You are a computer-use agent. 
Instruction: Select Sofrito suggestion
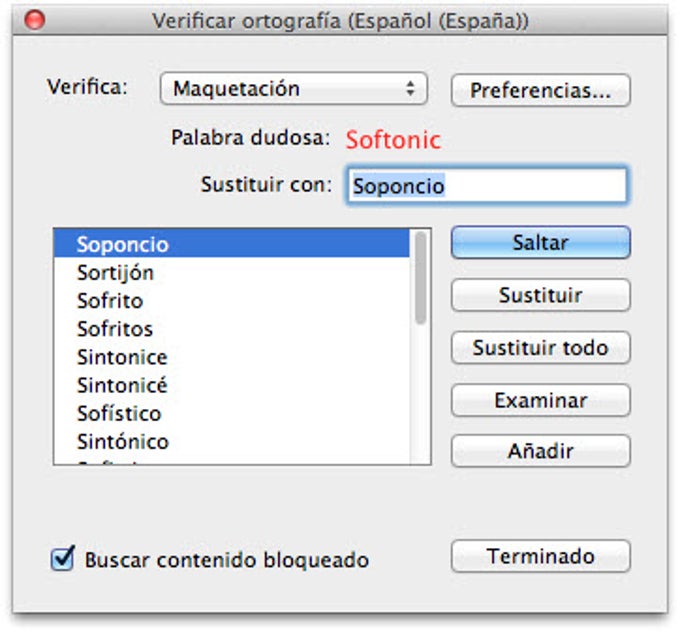(x=232, y=301)
